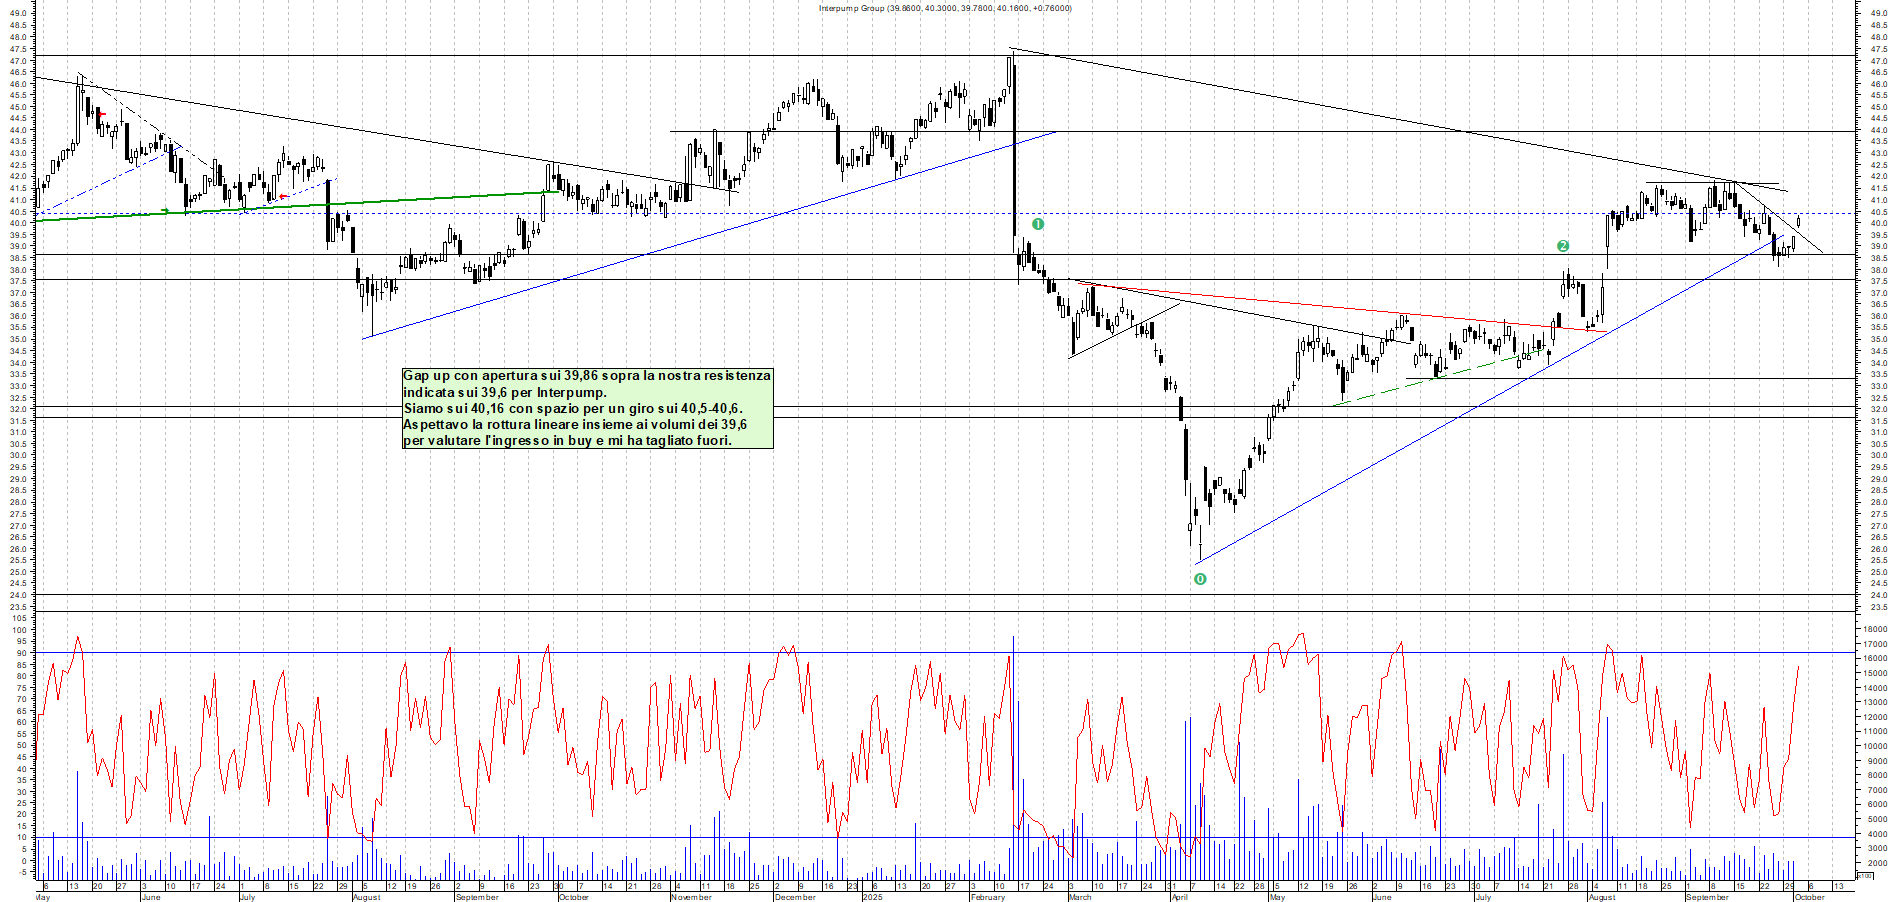Click the February label on the time axis
The width and height of the screenshot is (1890, 902).
click(987, 897)
